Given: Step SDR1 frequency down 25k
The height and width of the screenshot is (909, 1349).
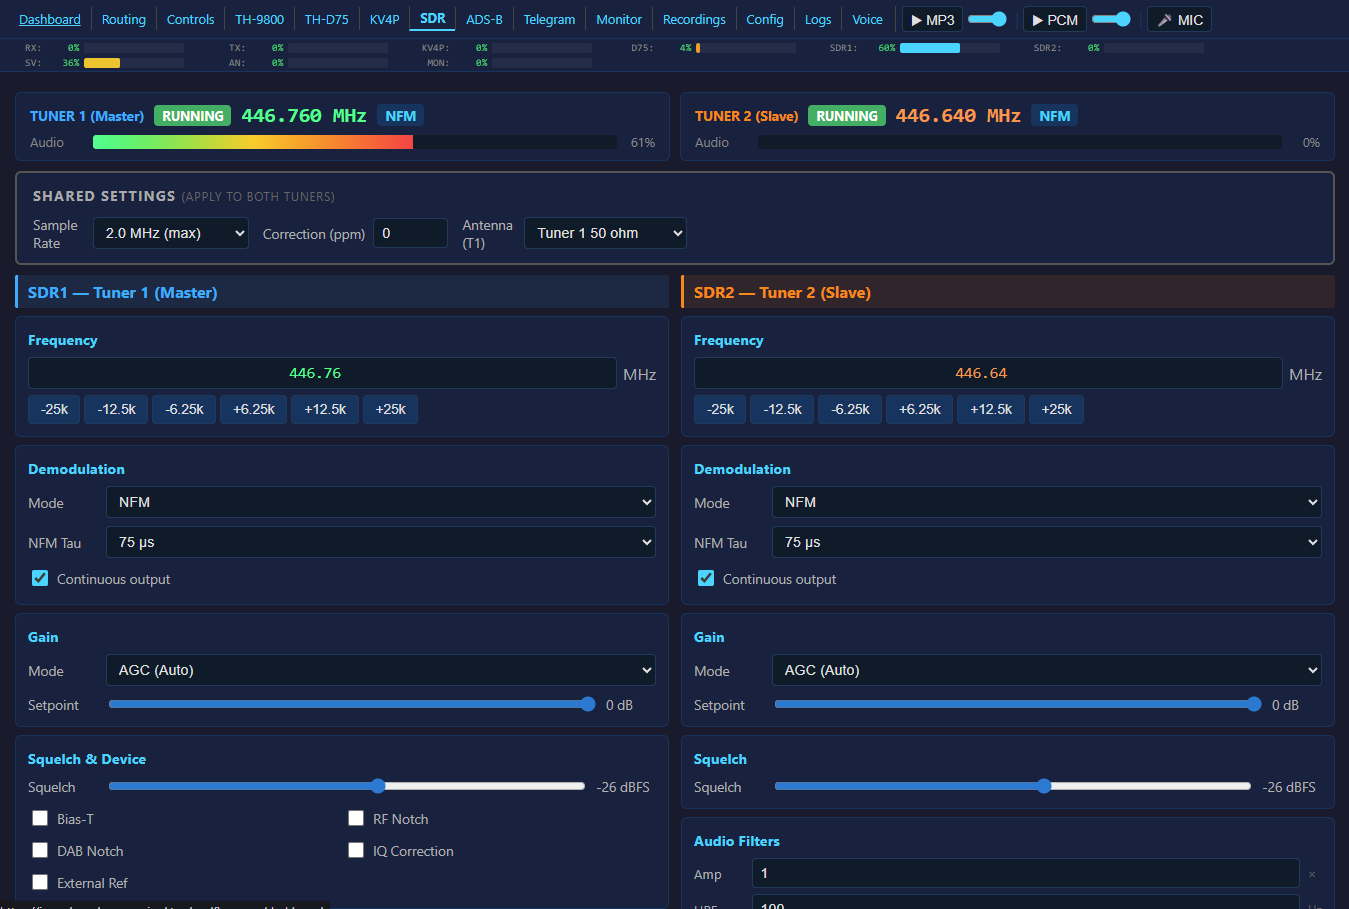Looking at the screenshot, I should click(54, 409).
